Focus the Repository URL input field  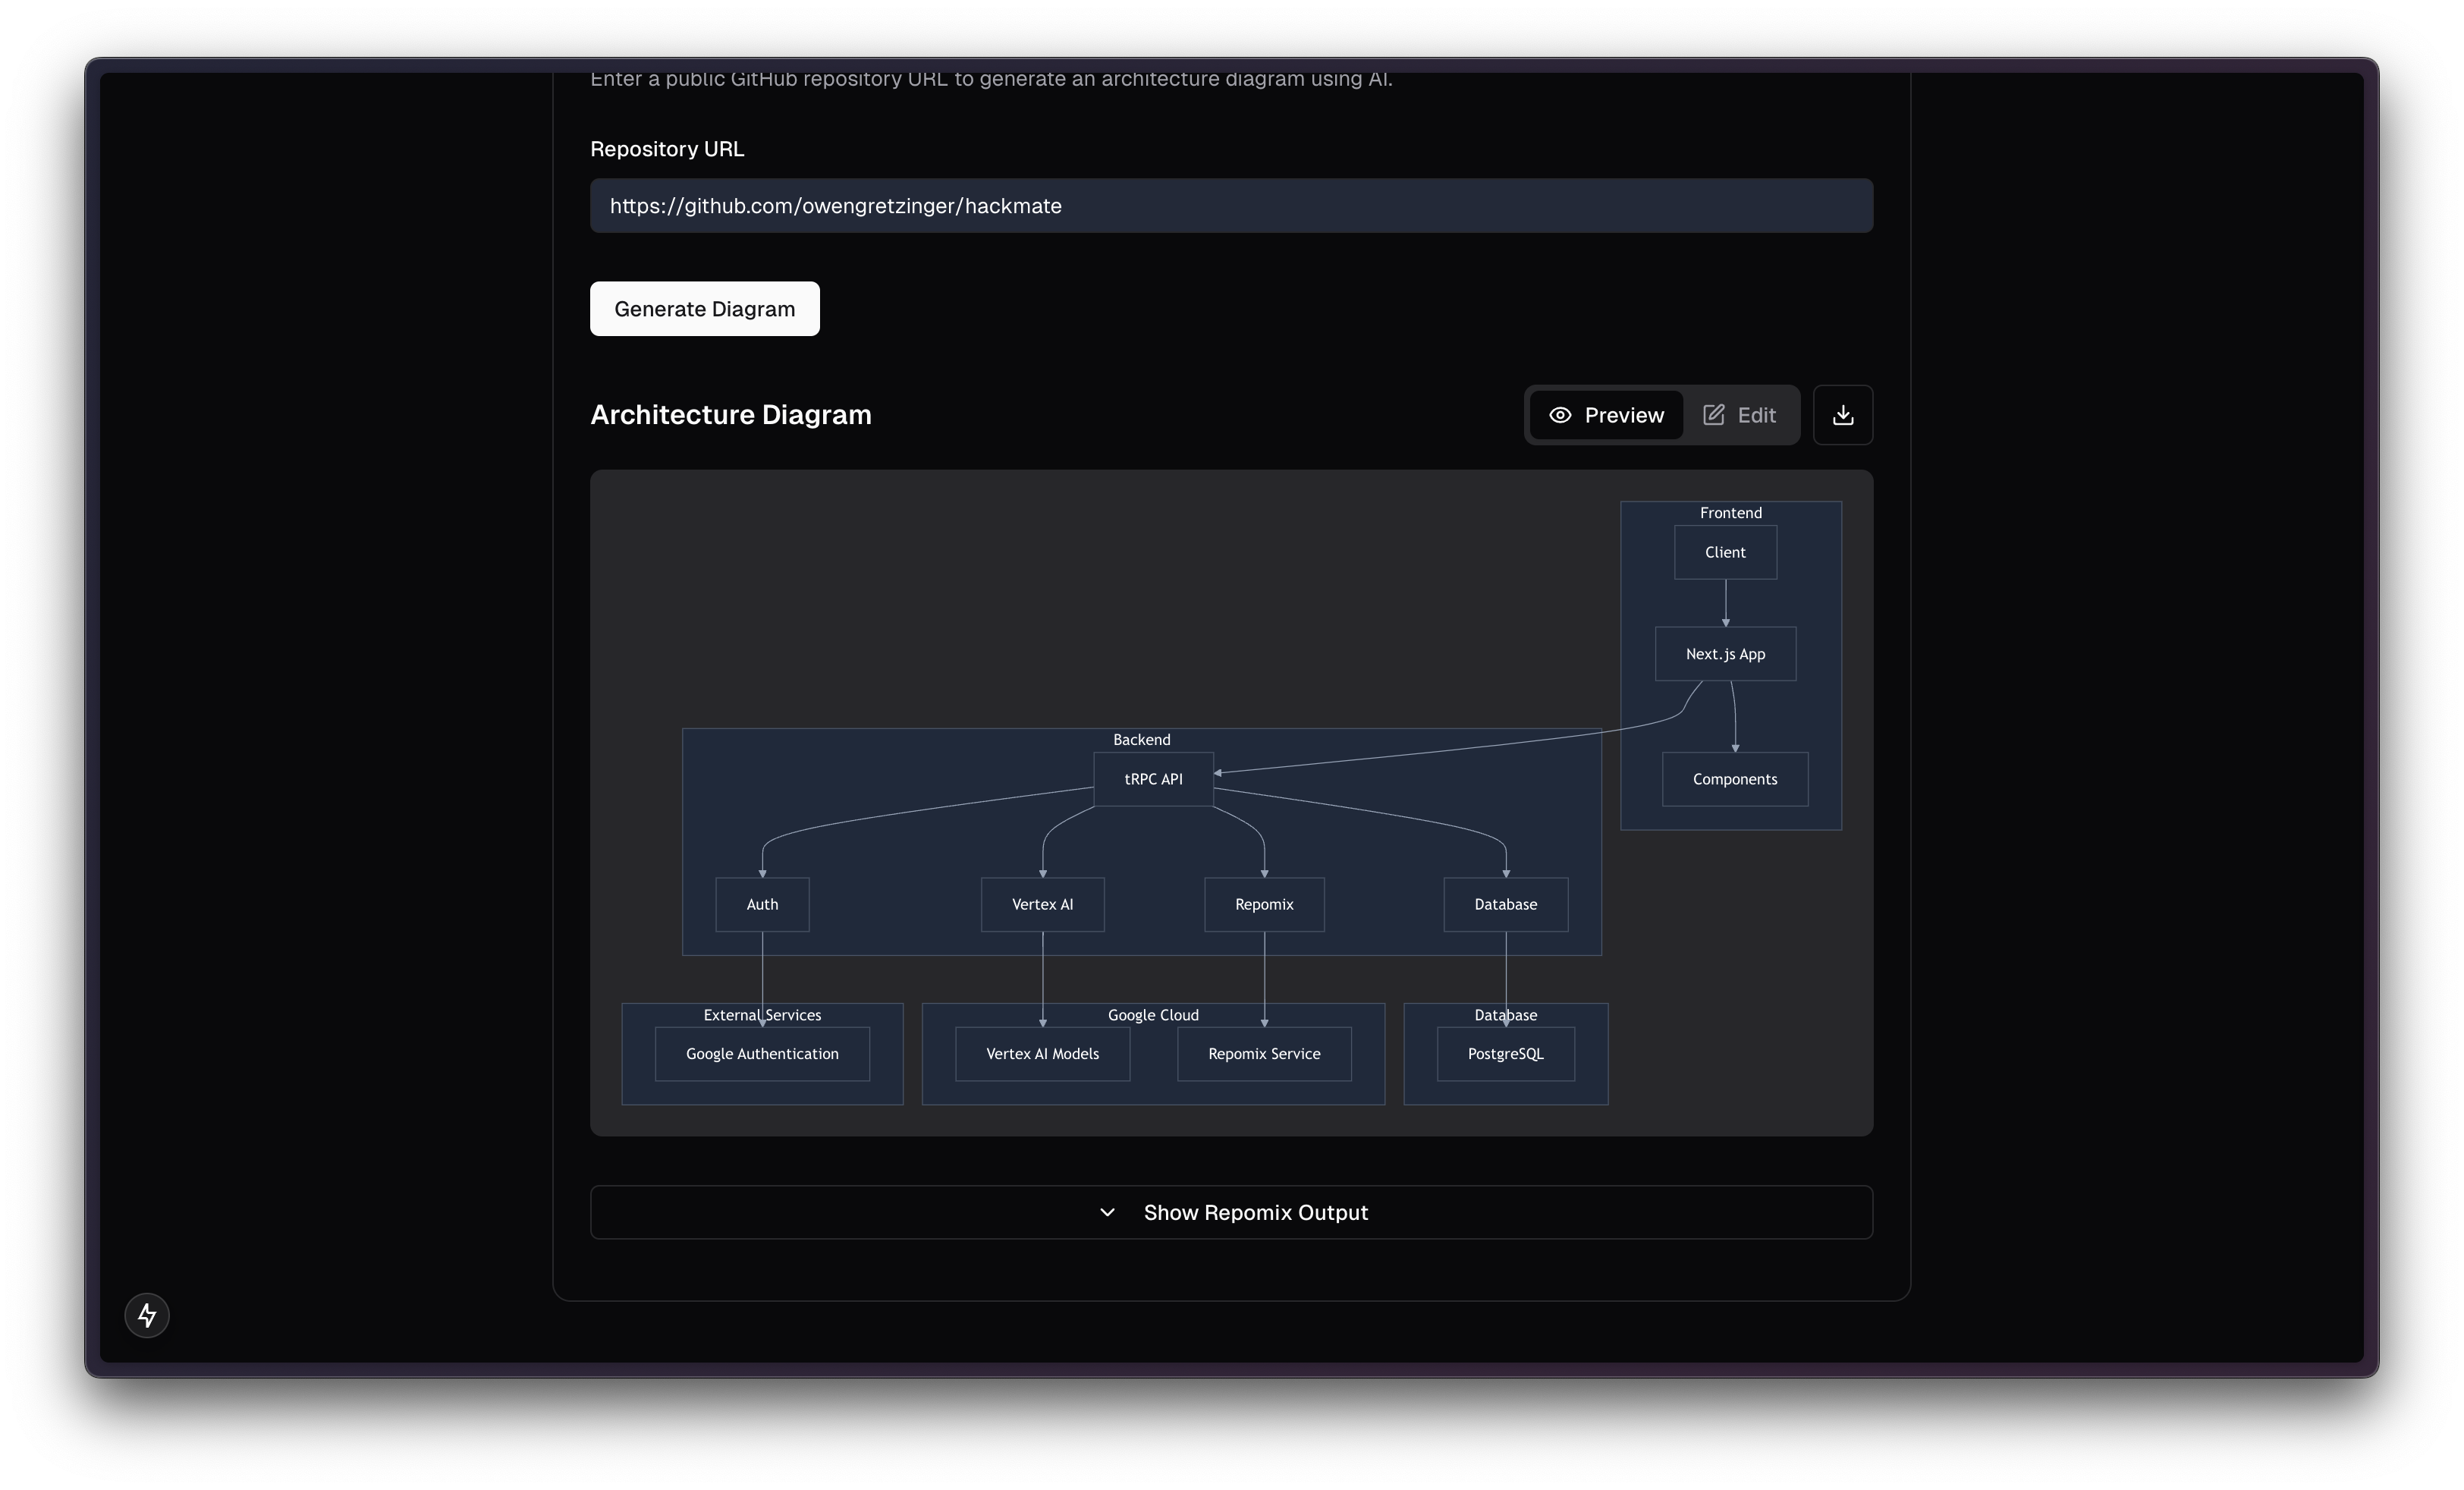(x=1231, y=206)
